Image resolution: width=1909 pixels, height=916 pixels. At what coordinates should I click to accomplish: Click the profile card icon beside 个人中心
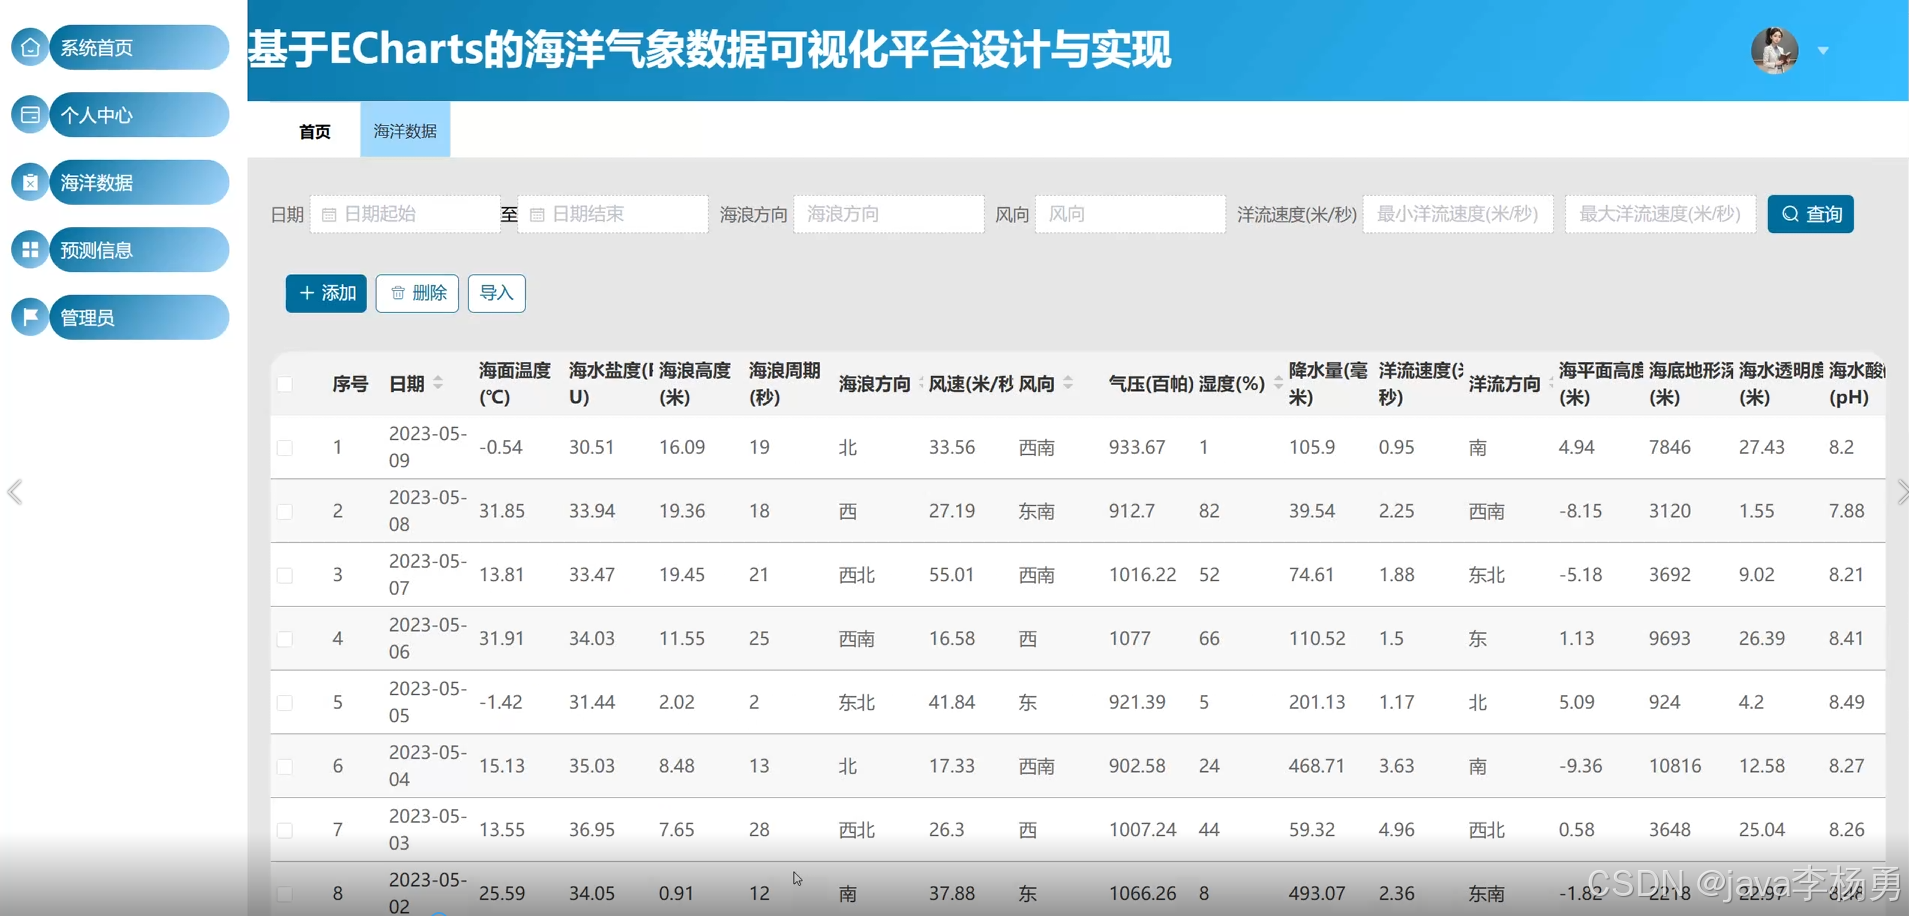point(30,115)
